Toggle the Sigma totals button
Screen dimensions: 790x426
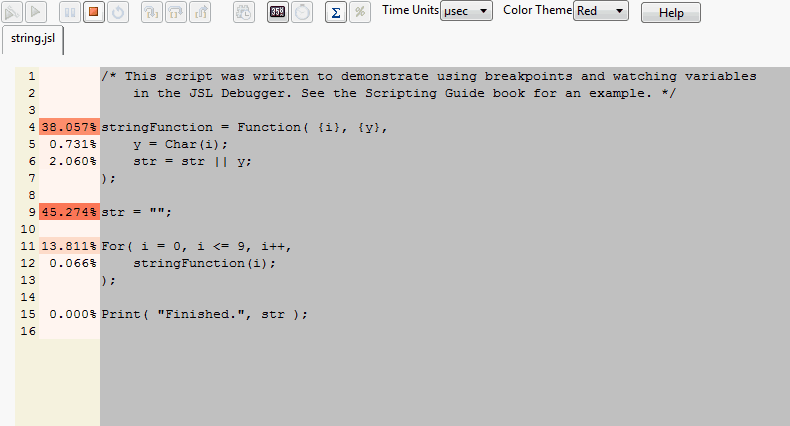pyautogui.click(x=336, y=12)
